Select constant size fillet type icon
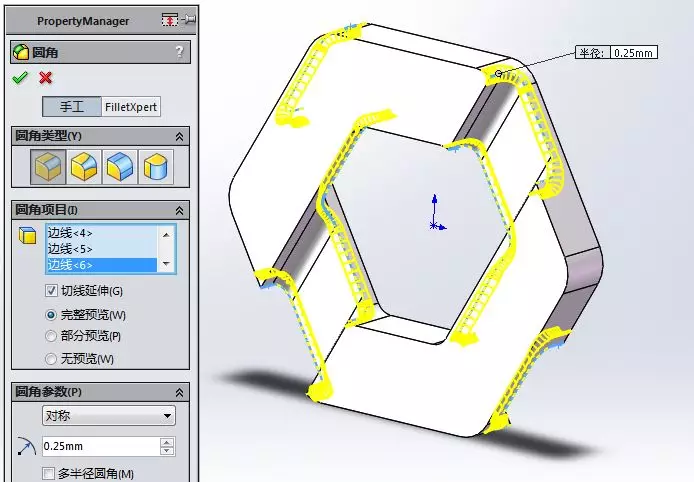This screenshot has width=694, height=482. [x=48, y=166]
